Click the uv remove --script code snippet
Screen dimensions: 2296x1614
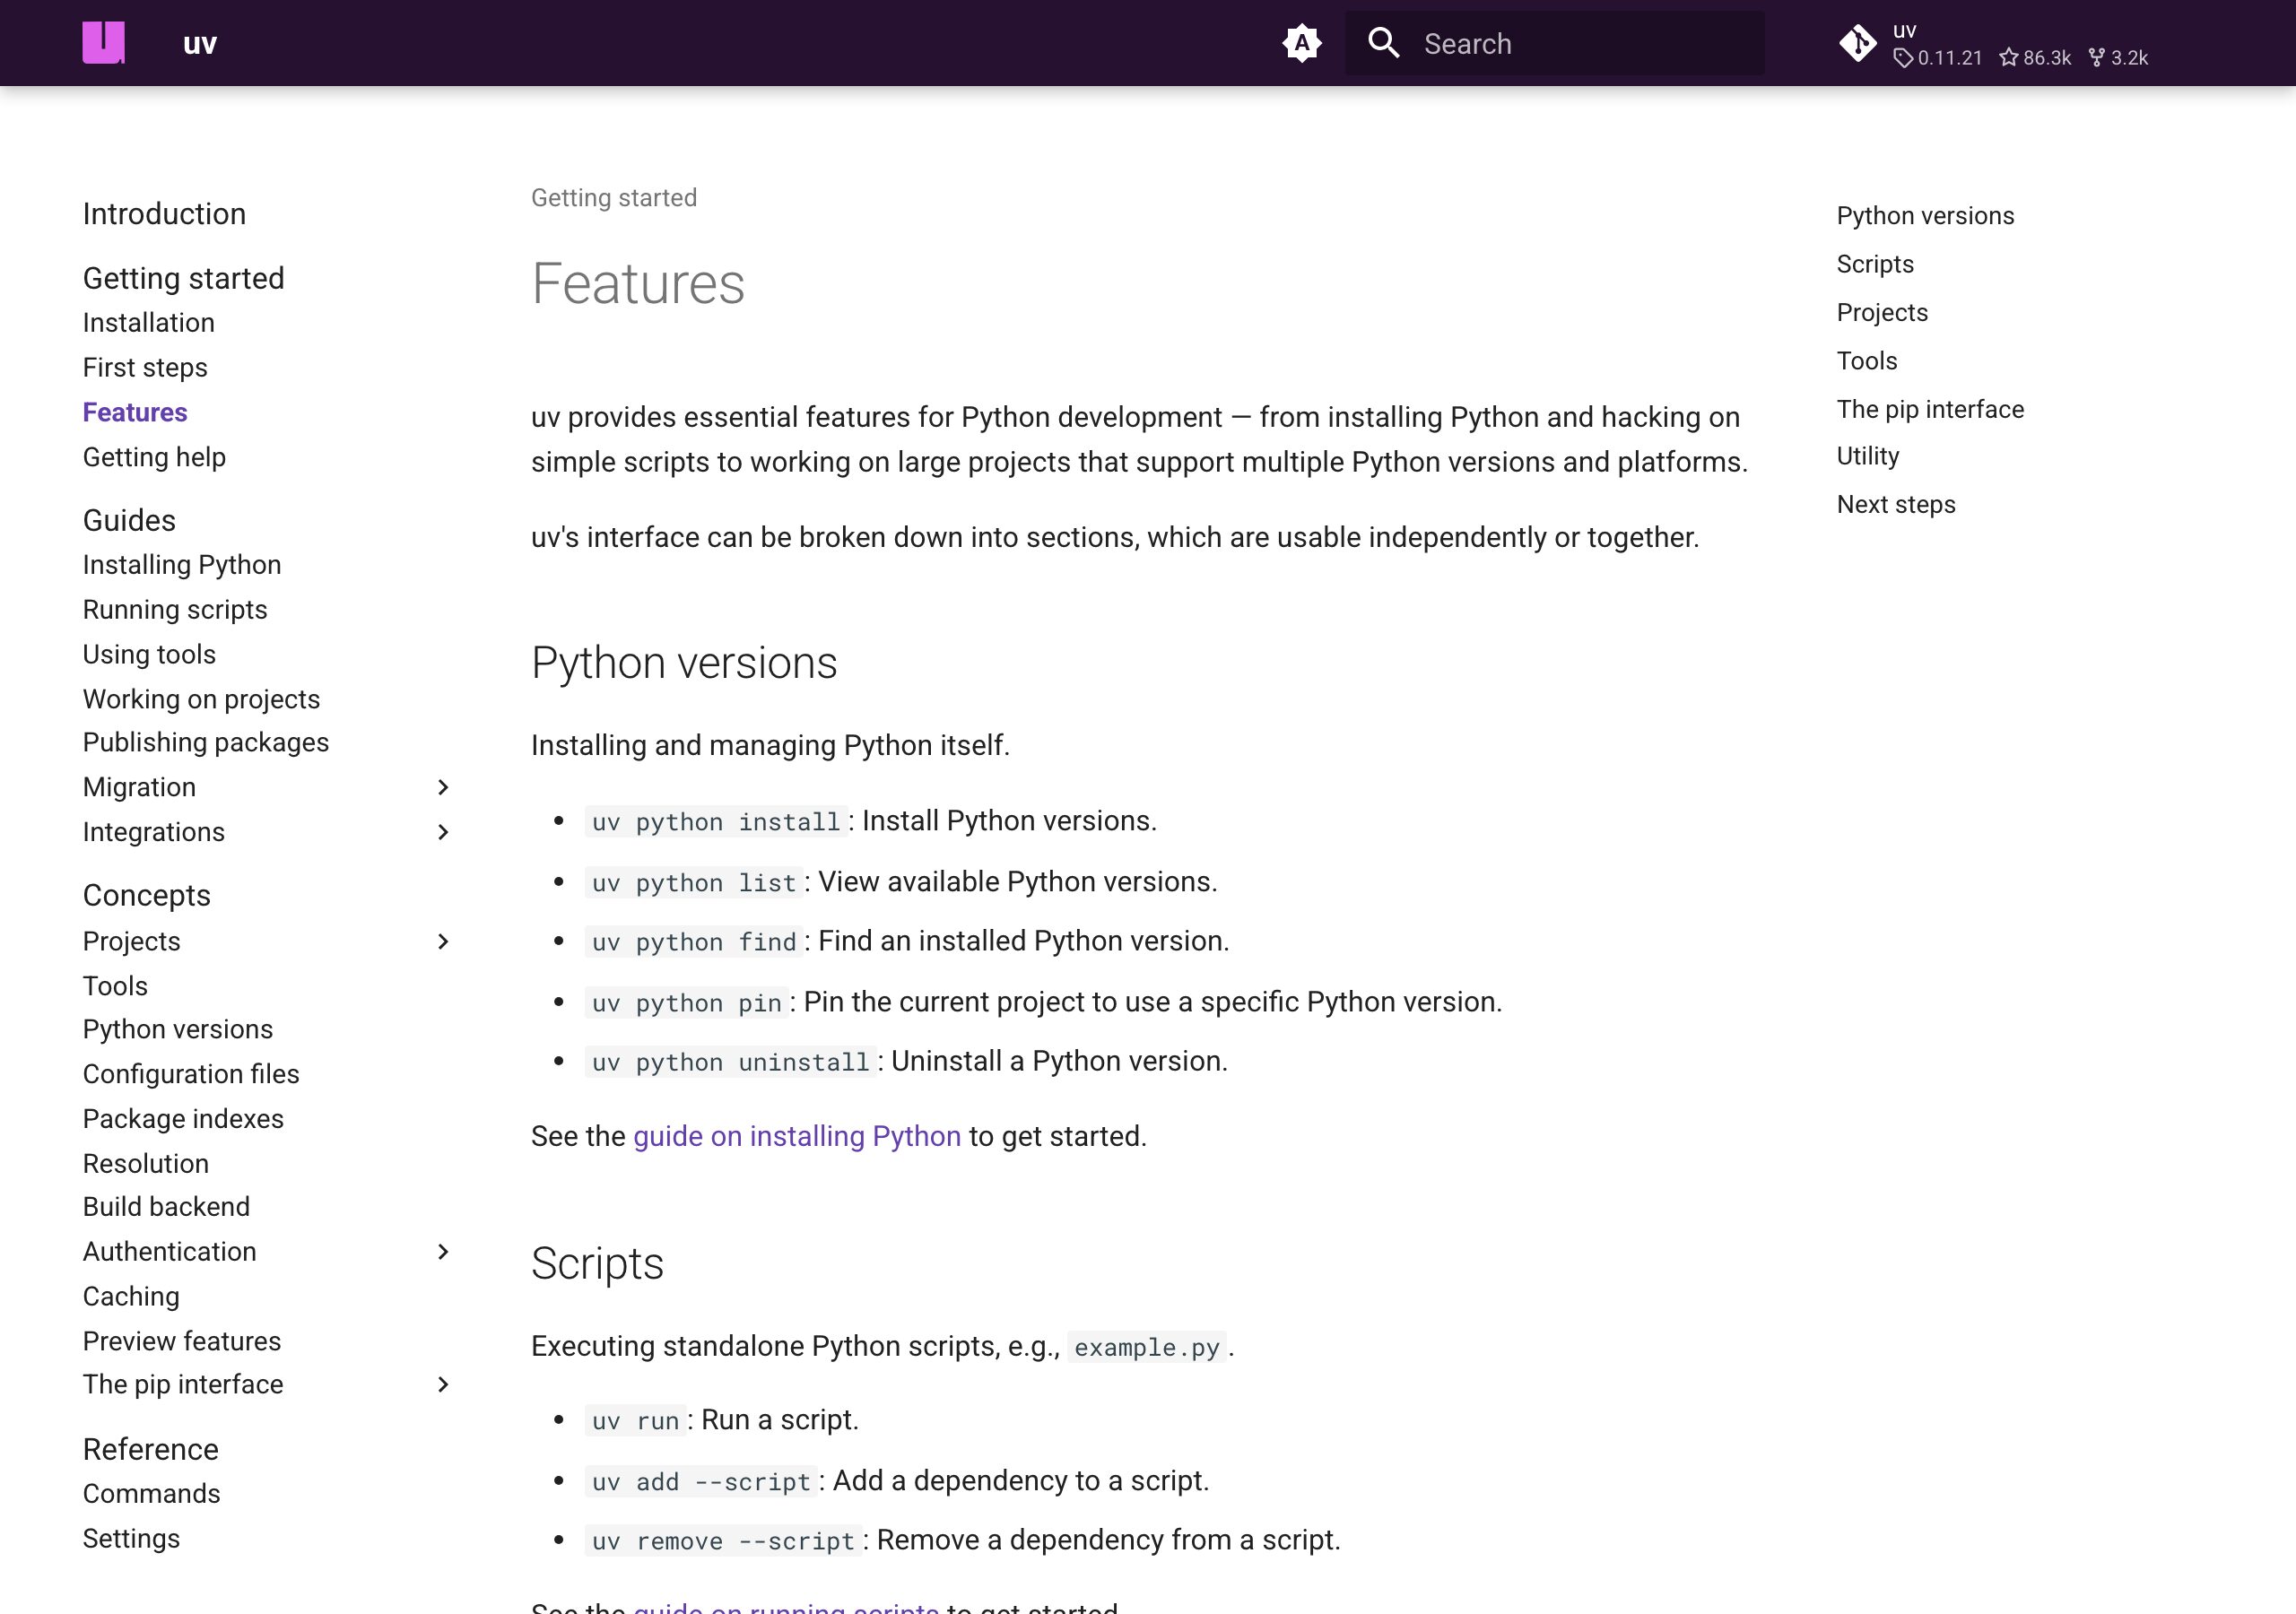724,1541
